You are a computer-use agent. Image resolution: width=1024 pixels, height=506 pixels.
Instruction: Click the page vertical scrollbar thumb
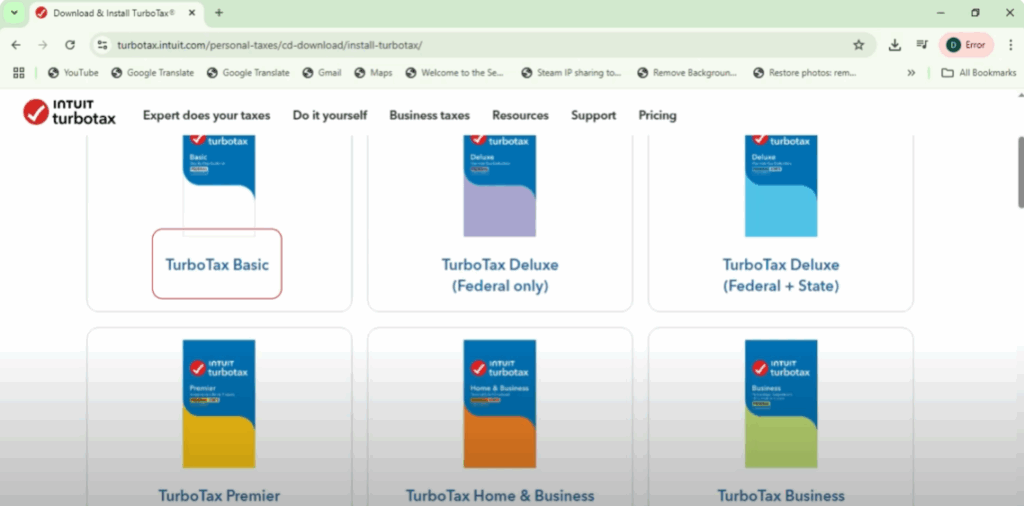(x=1020, y=172)
